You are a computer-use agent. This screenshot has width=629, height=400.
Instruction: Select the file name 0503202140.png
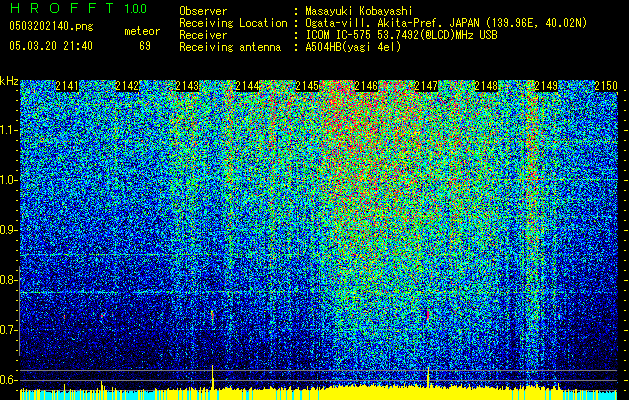(51, 26)
